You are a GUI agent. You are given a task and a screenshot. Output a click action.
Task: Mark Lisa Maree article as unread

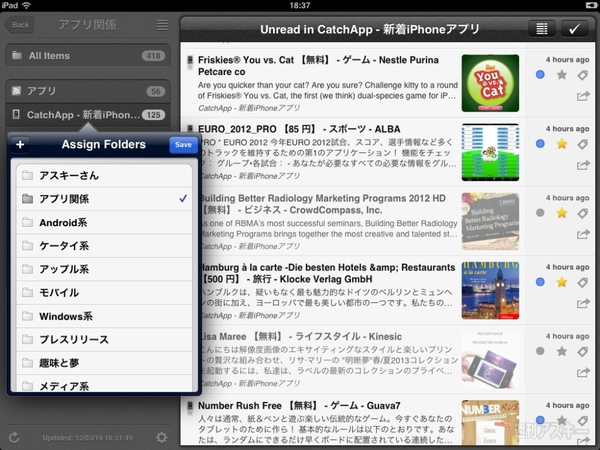click(x=540, y=351)
